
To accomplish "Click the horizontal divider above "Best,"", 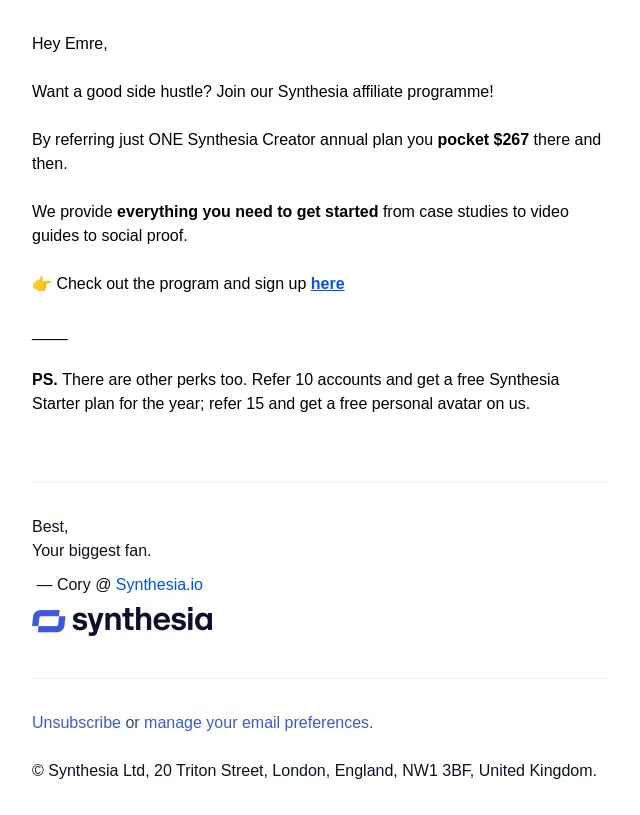I will (320, 482).
